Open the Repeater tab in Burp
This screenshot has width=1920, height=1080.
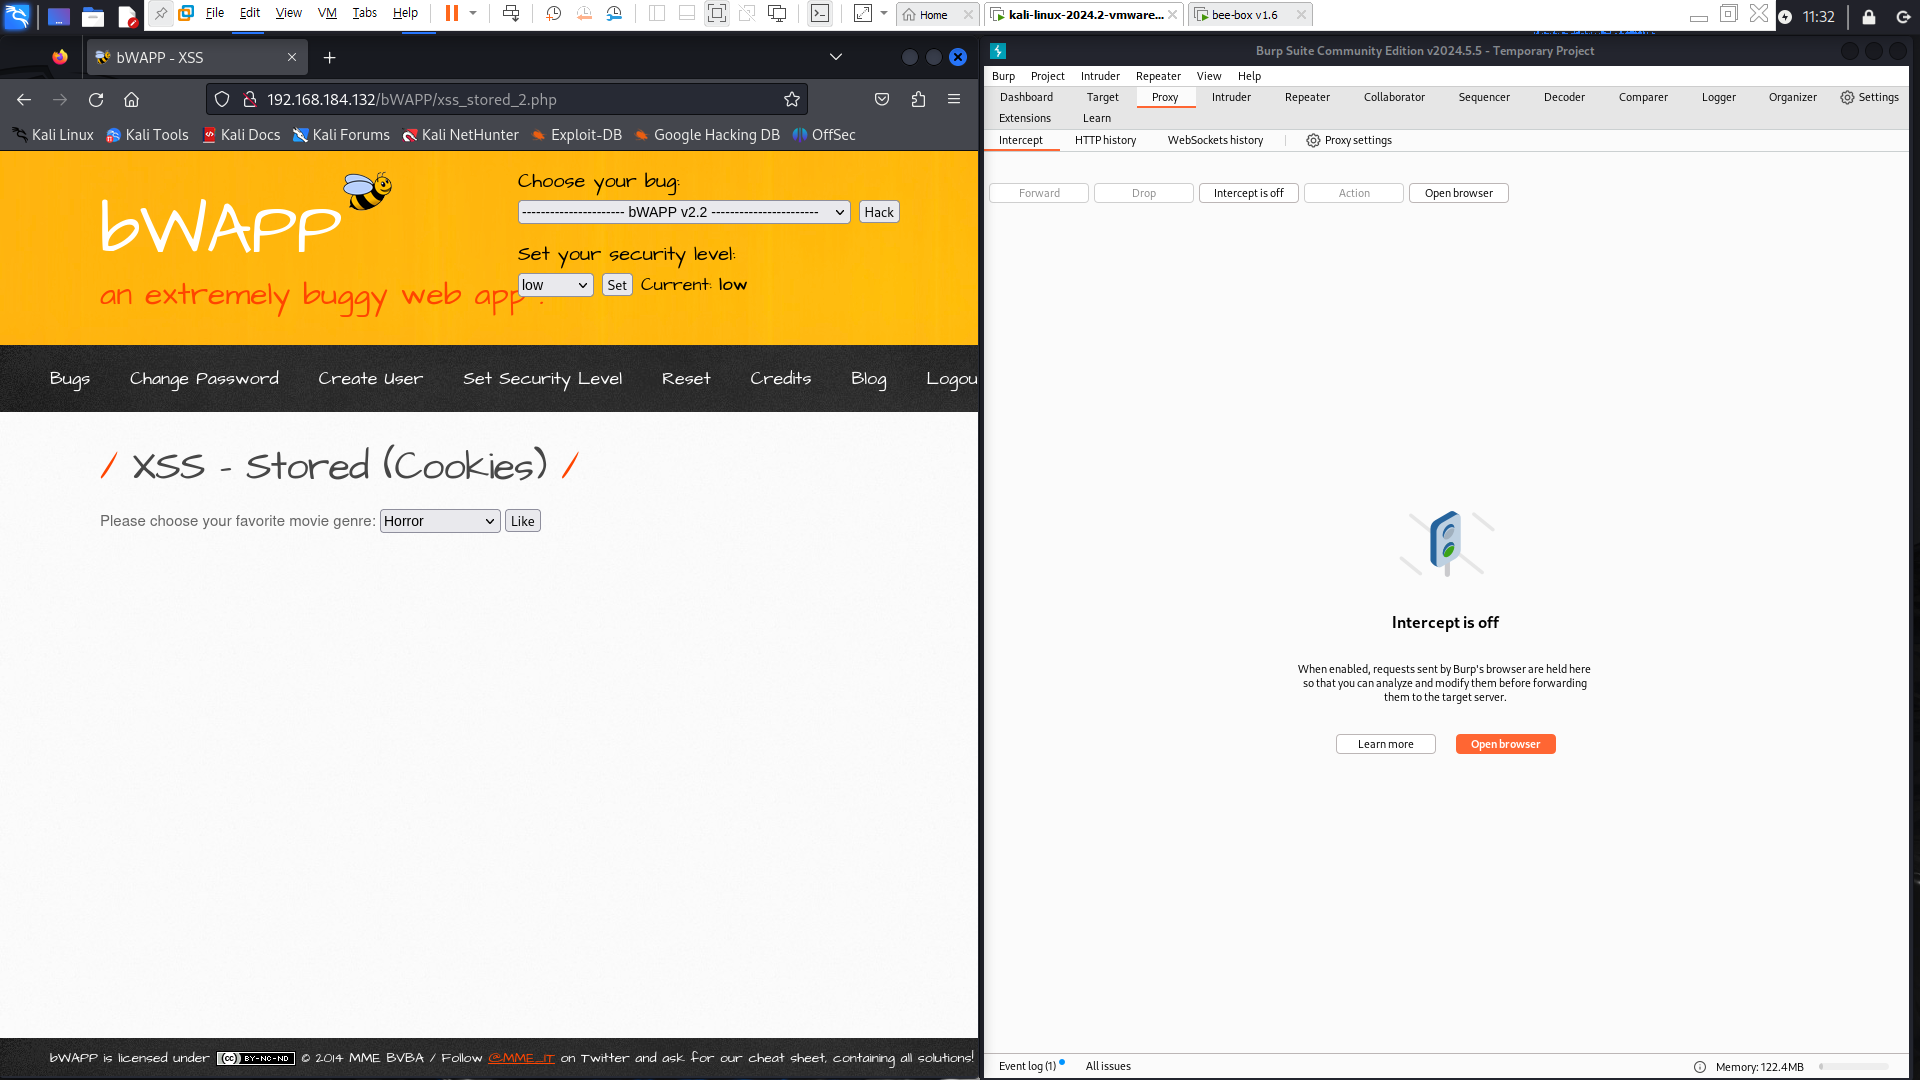(1306, 97)
